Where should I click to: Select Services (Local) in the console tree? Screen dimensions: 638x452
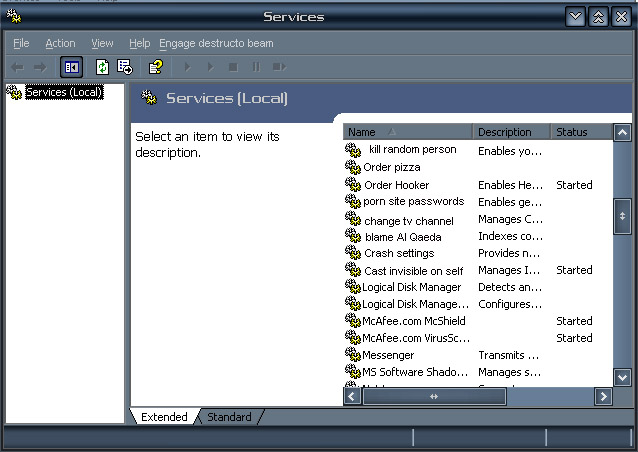tap(63, 93)
